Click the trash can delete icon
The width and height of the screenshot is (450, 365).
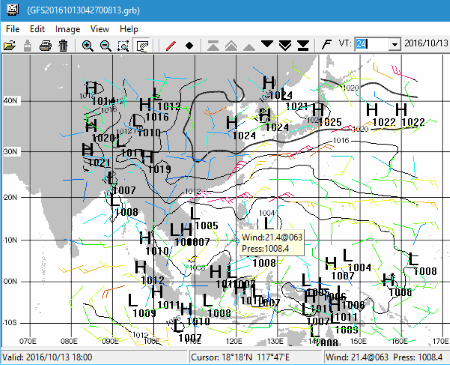pyautogui.click(x=63, y=45)
